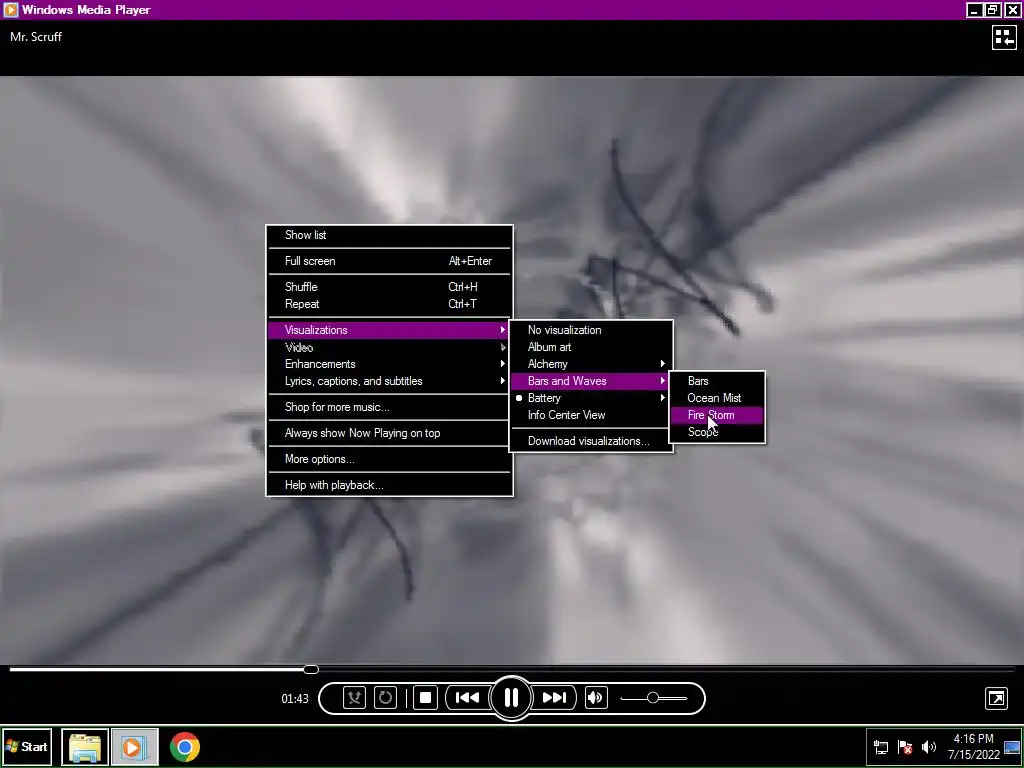Choose the Ocean Mist visualization
Screen dimensions: 1024x768
717,398
